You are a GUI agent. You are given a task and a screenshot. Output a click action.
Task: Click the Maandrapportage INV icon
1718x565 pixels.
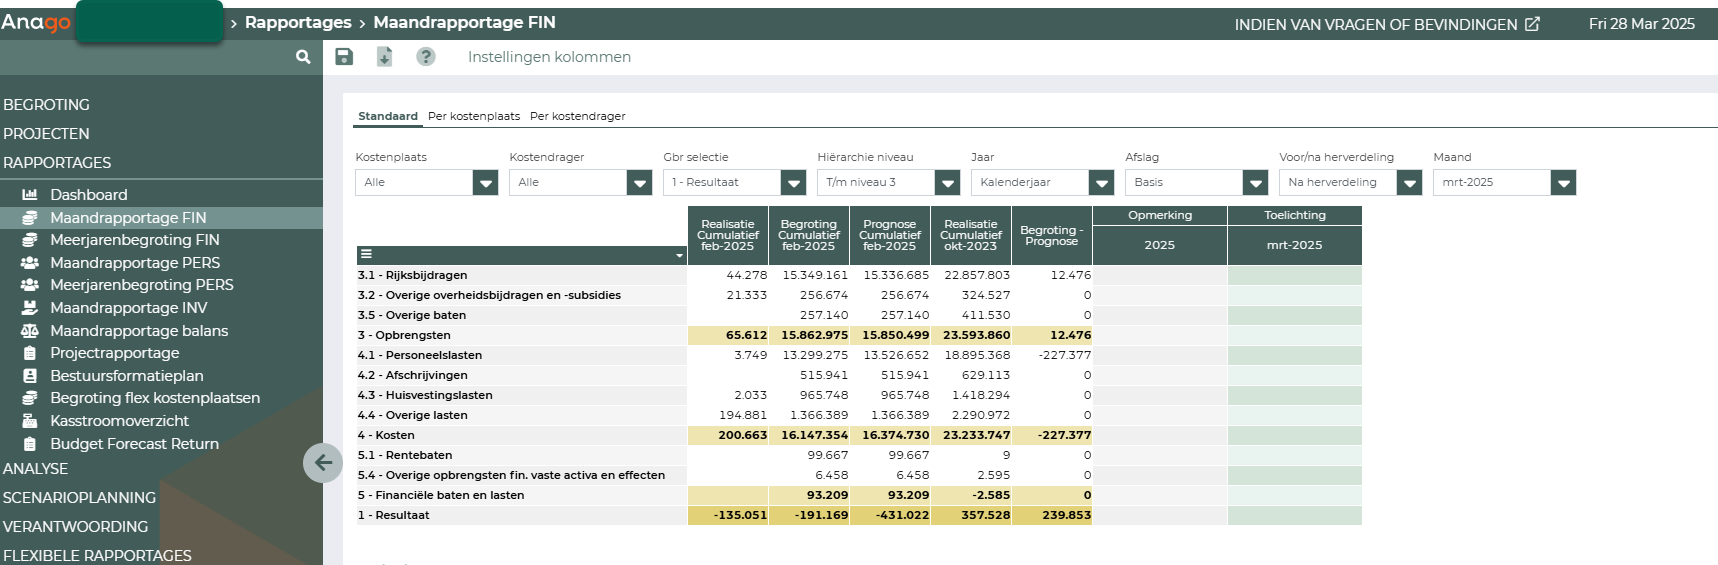30,308
